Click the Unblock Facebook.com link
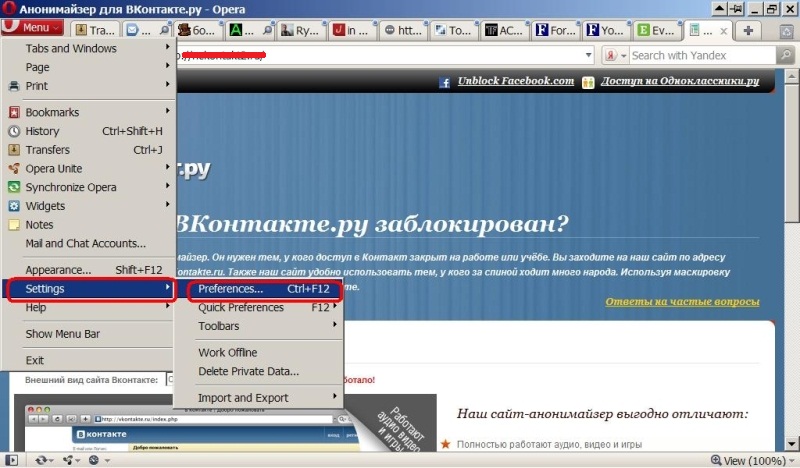This screenshot has width=800, height=468. pos(515,80)
